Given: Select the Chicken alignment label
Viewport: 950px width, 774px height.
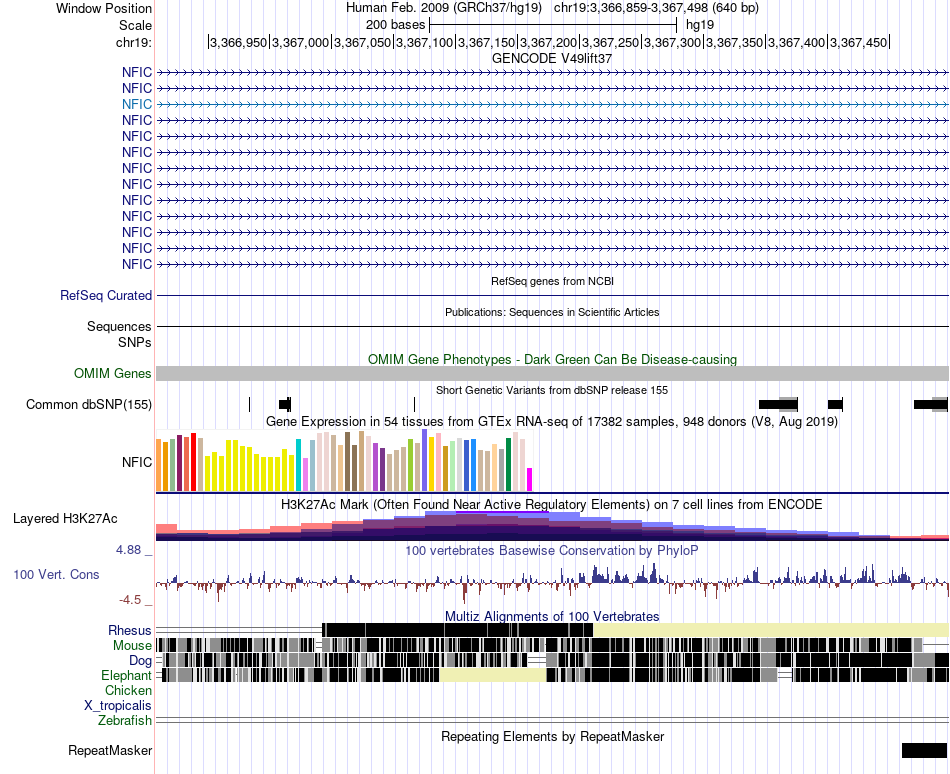Looking at the screenshot, I should (x=128, y=690).
